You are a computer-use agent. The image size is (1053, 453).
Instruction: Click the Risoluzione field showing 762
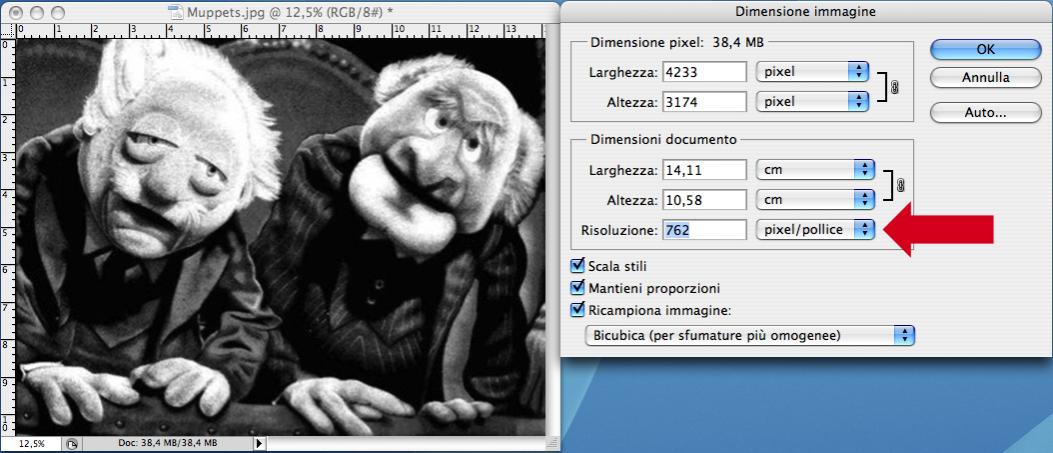pos(704,230)
